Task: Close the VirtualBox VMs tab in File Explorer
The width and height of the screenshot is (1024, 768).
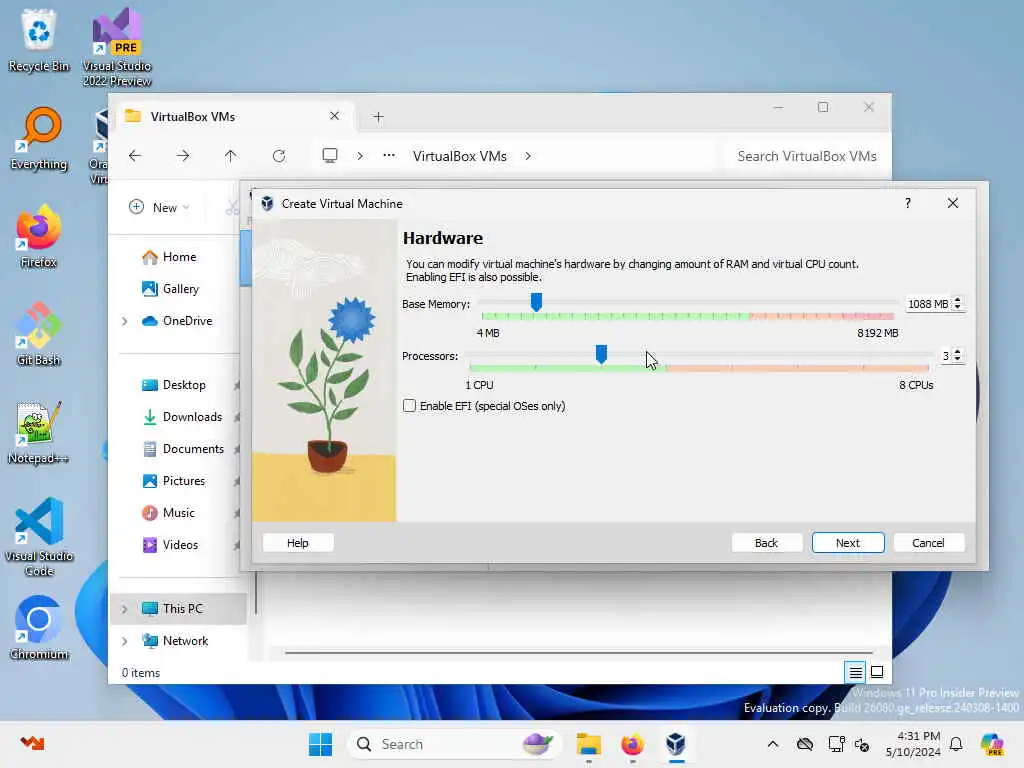Action: click(334, 116)
